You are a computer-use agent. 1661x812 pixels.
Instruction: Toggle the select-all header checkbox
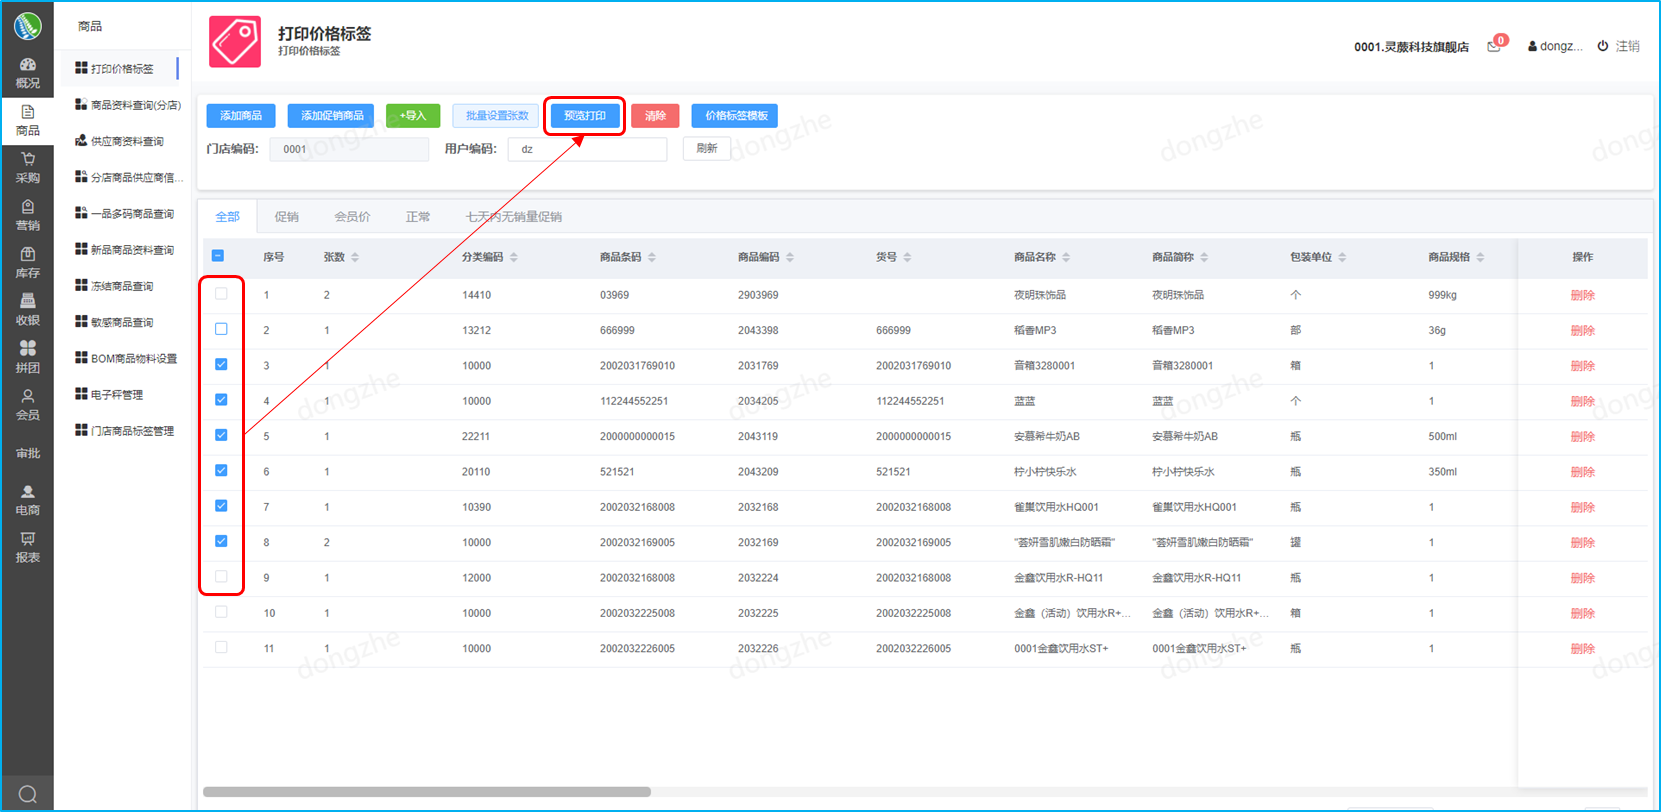(x=218, y=256)
